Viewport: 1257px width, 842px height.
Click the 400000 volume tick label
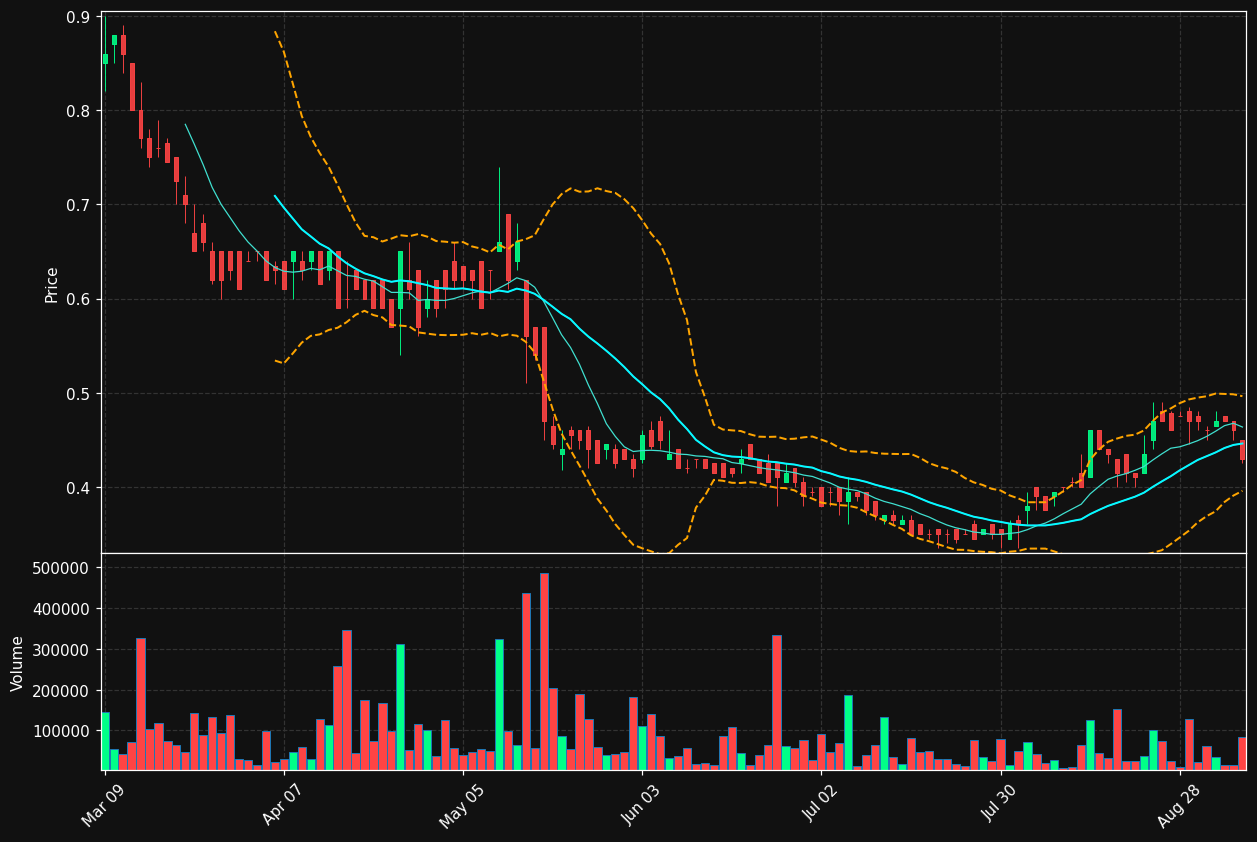pos(63,609)
